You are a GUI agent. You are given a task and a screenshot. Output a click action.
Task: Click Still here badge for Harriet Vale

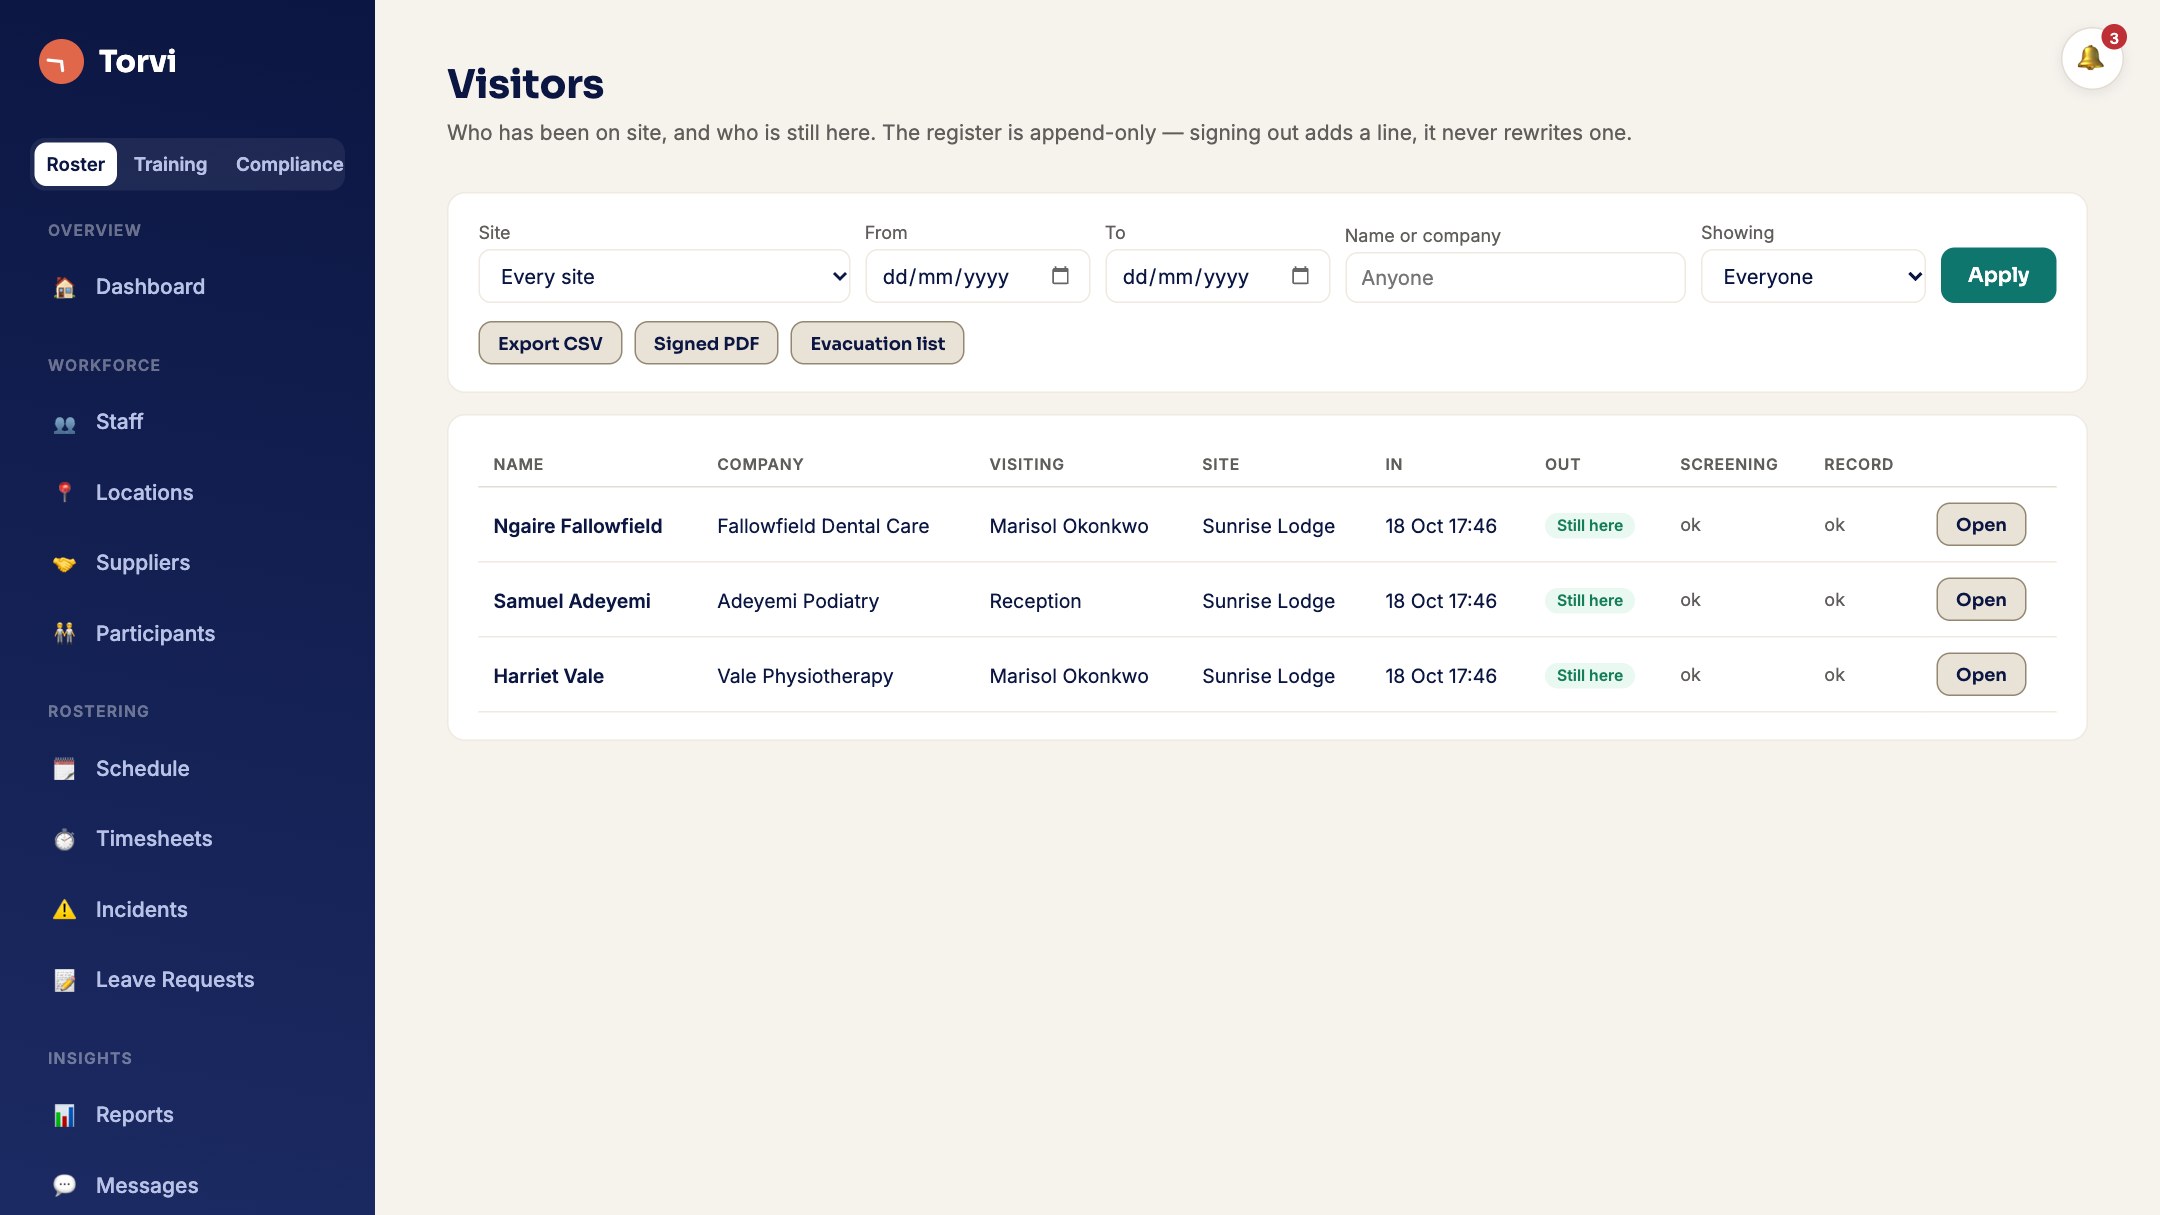click(x=1589, y=675)
